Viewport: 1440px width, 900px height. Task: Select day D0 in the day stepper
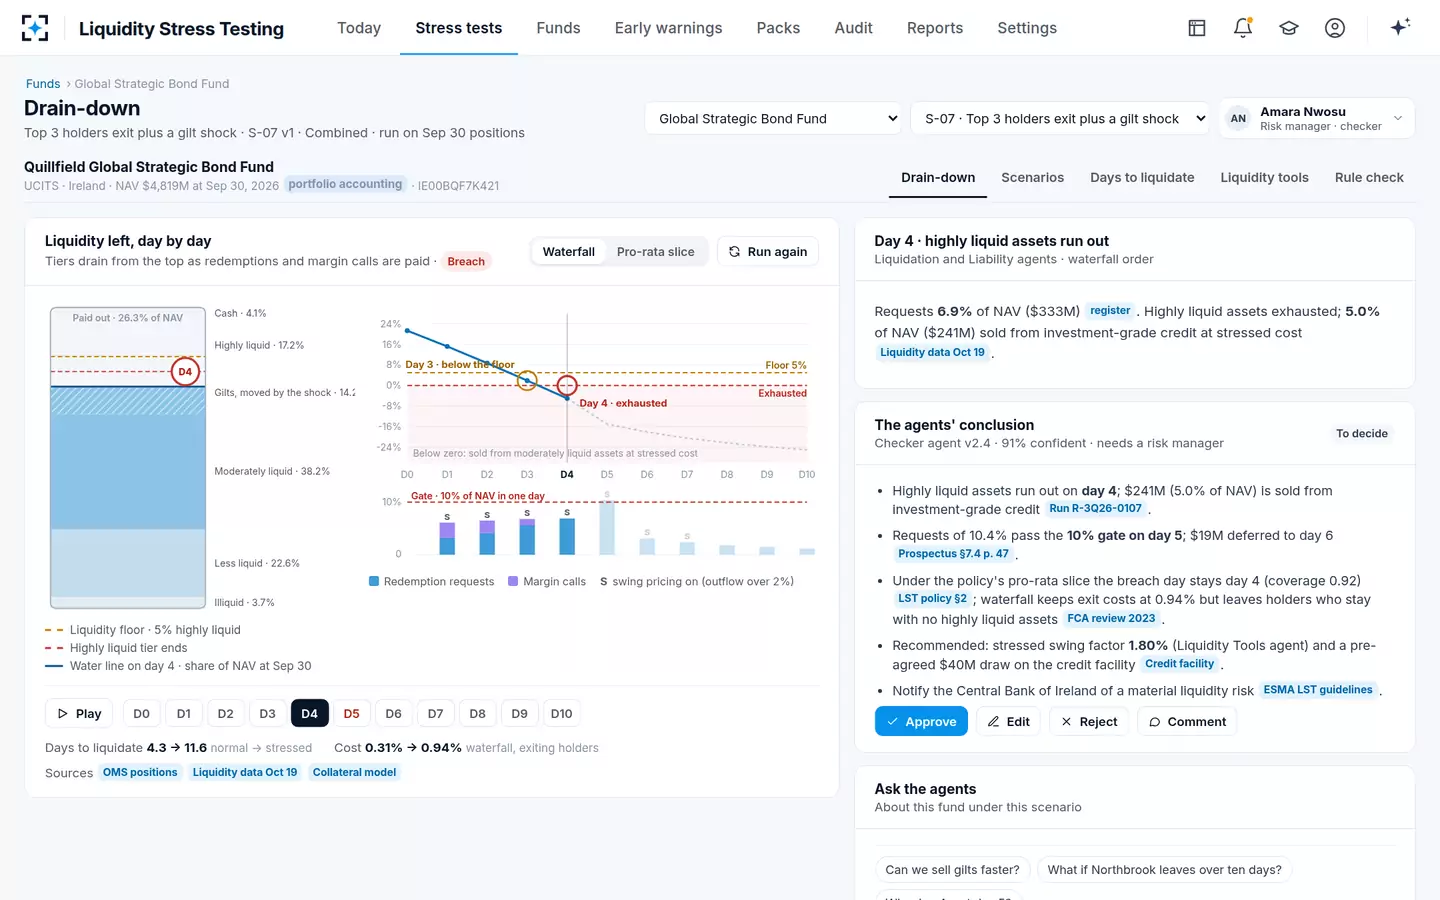click(141, 714)
